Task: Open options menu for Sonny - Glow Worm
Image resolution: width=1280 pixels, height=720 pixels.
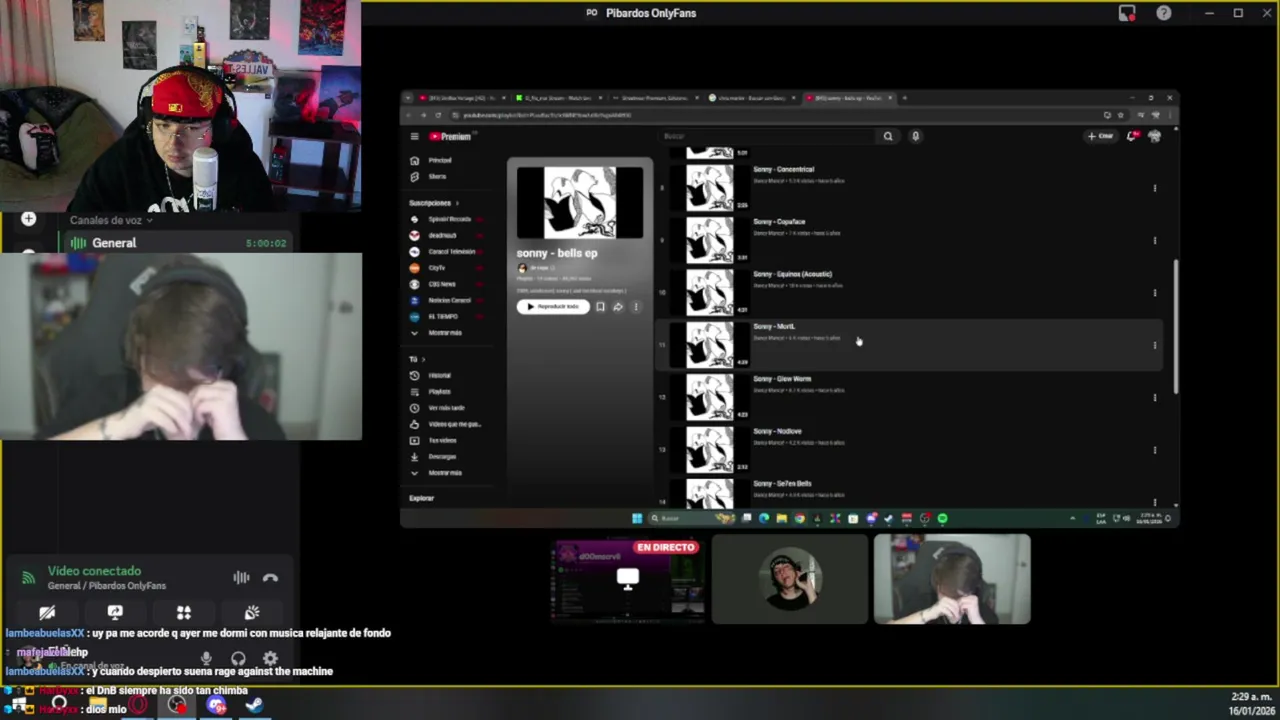Action: tap(1155, 397)
